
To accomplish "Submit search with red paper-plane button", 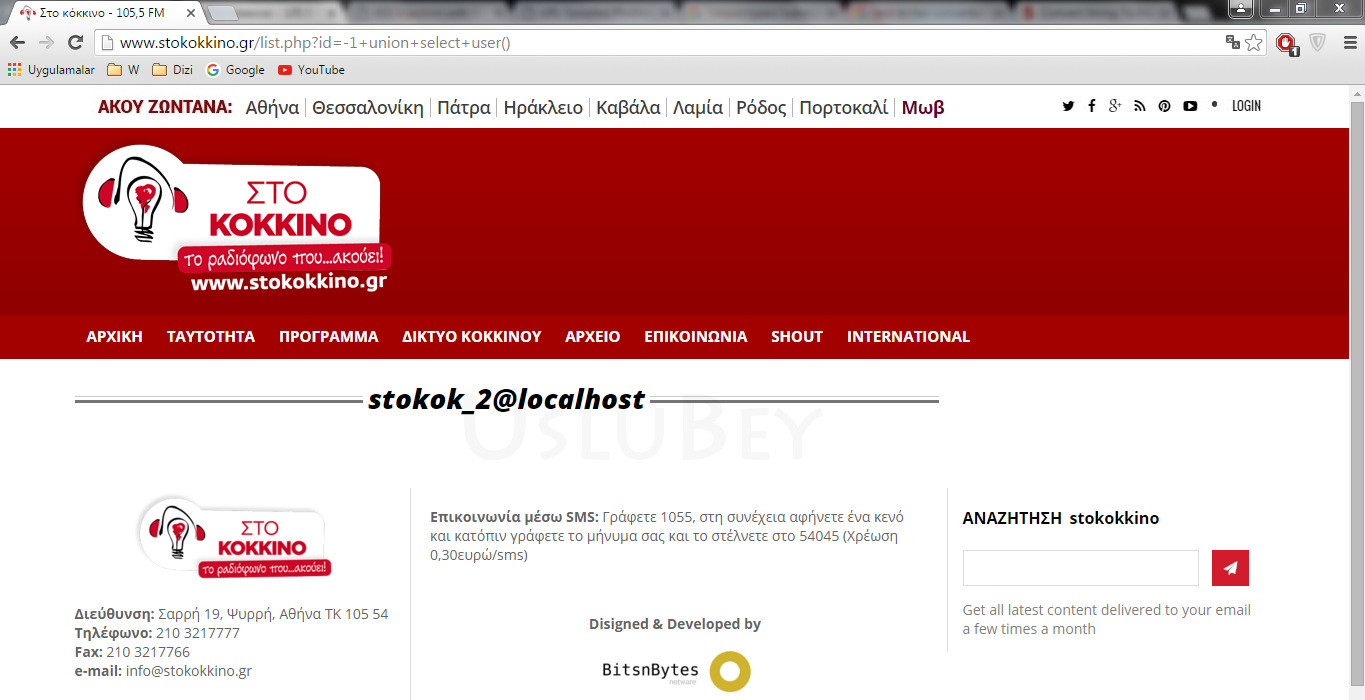I will [1230, 568].
